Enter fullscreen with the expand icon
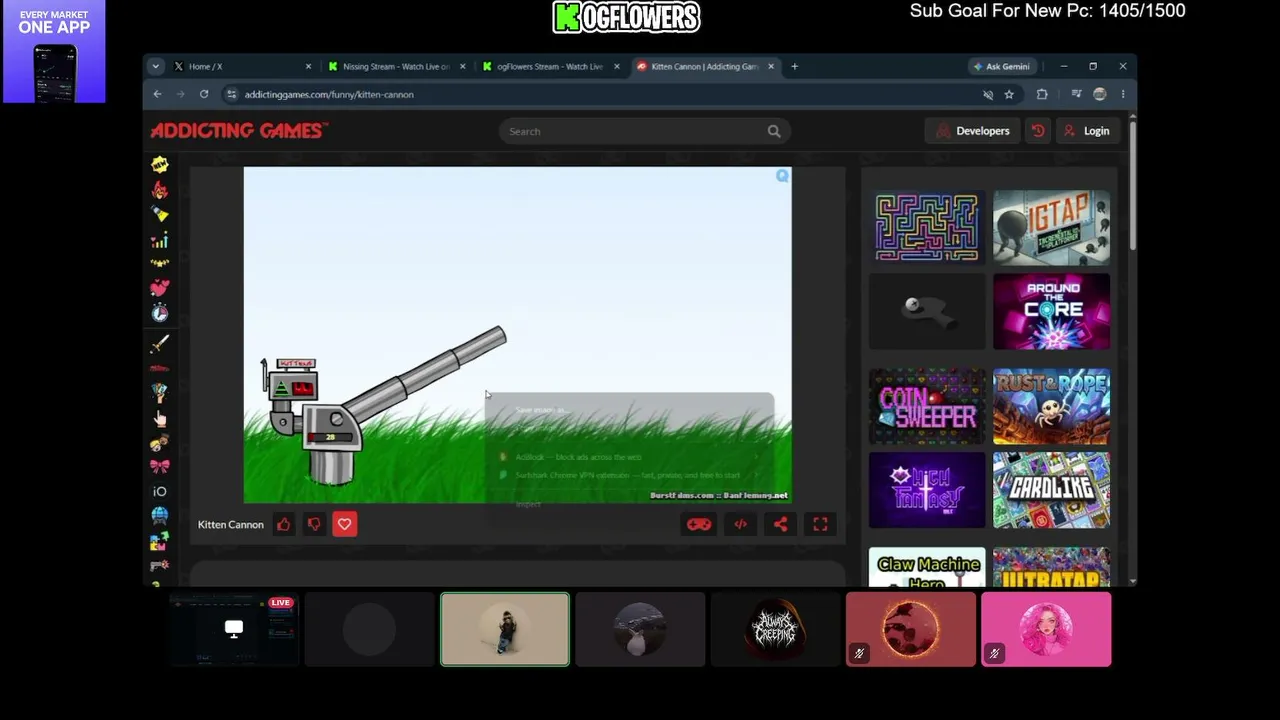Viewport: 1280px width, 720px height. (x=820, y=524)
